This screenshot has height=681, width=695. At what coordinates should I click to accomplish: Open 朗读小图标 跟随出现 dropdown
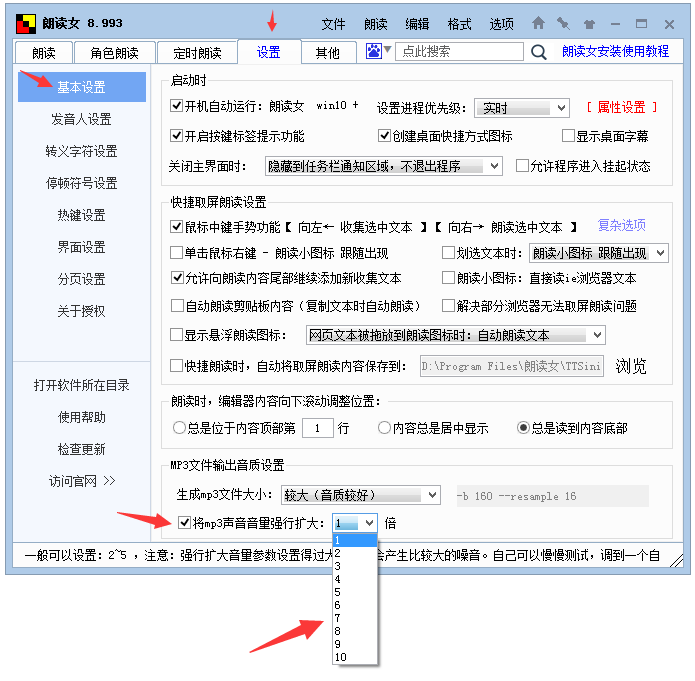598,253
